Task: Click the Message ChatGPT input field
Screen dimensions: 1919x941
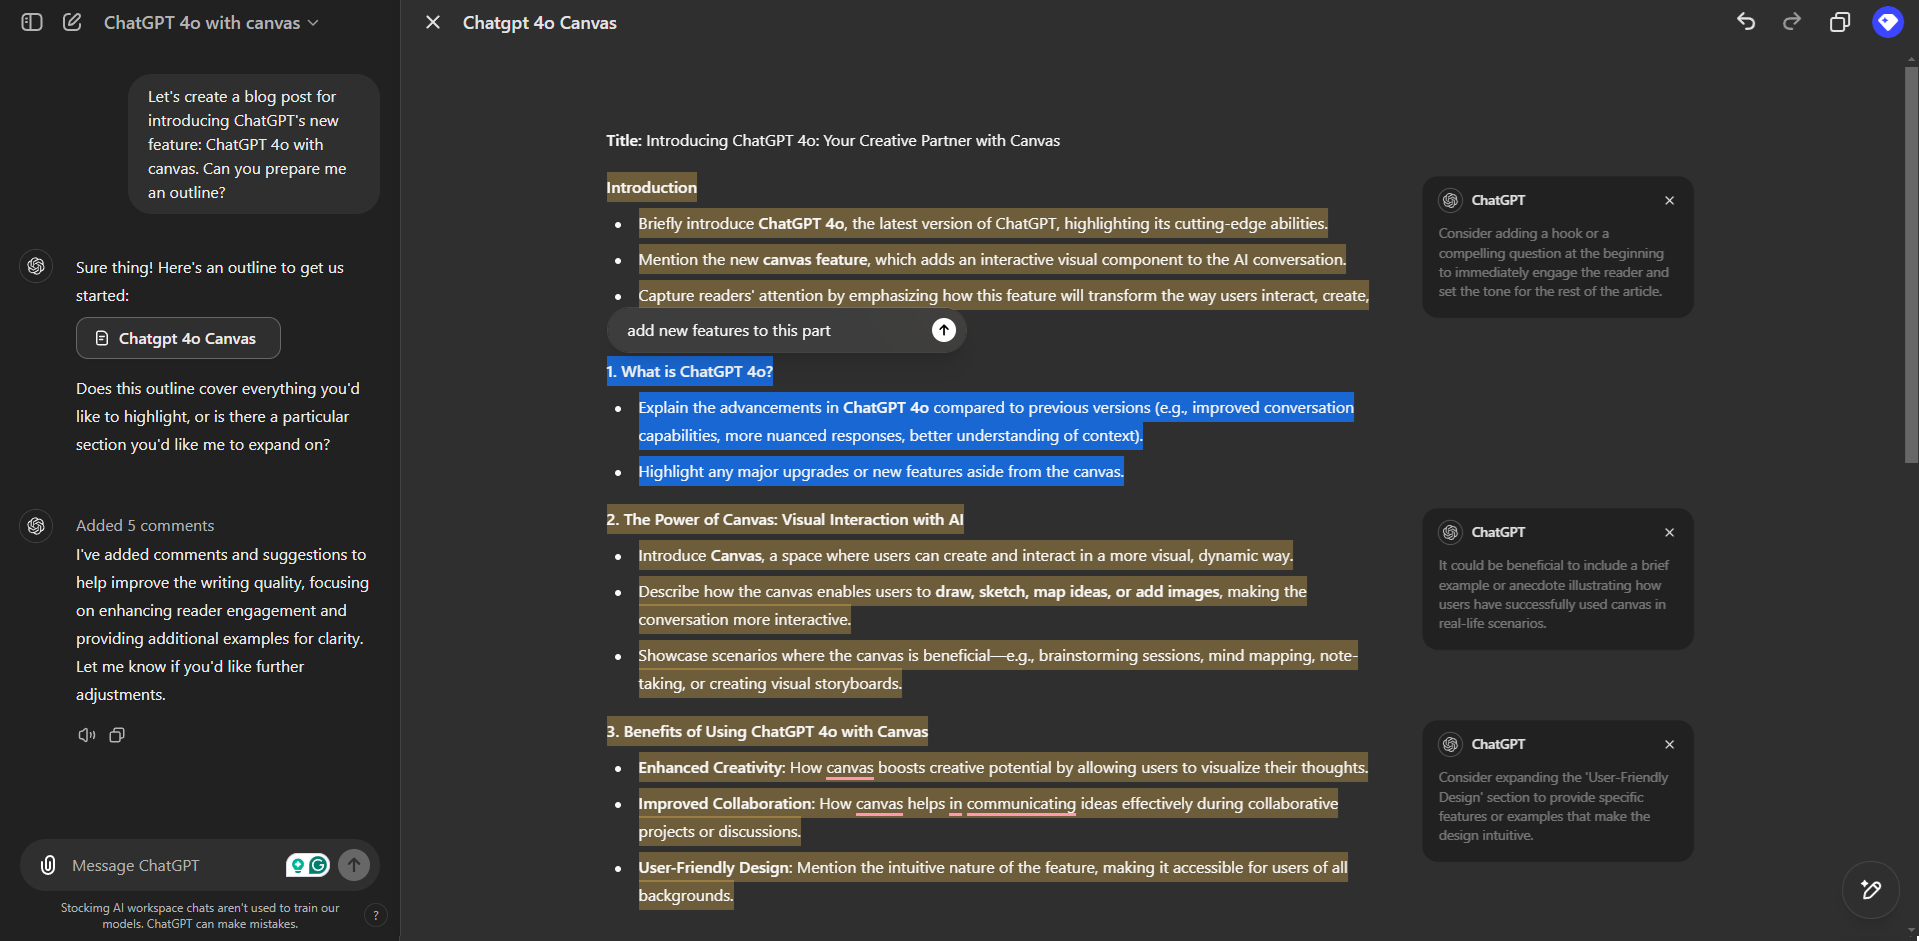Action: [x=172, y=865]
